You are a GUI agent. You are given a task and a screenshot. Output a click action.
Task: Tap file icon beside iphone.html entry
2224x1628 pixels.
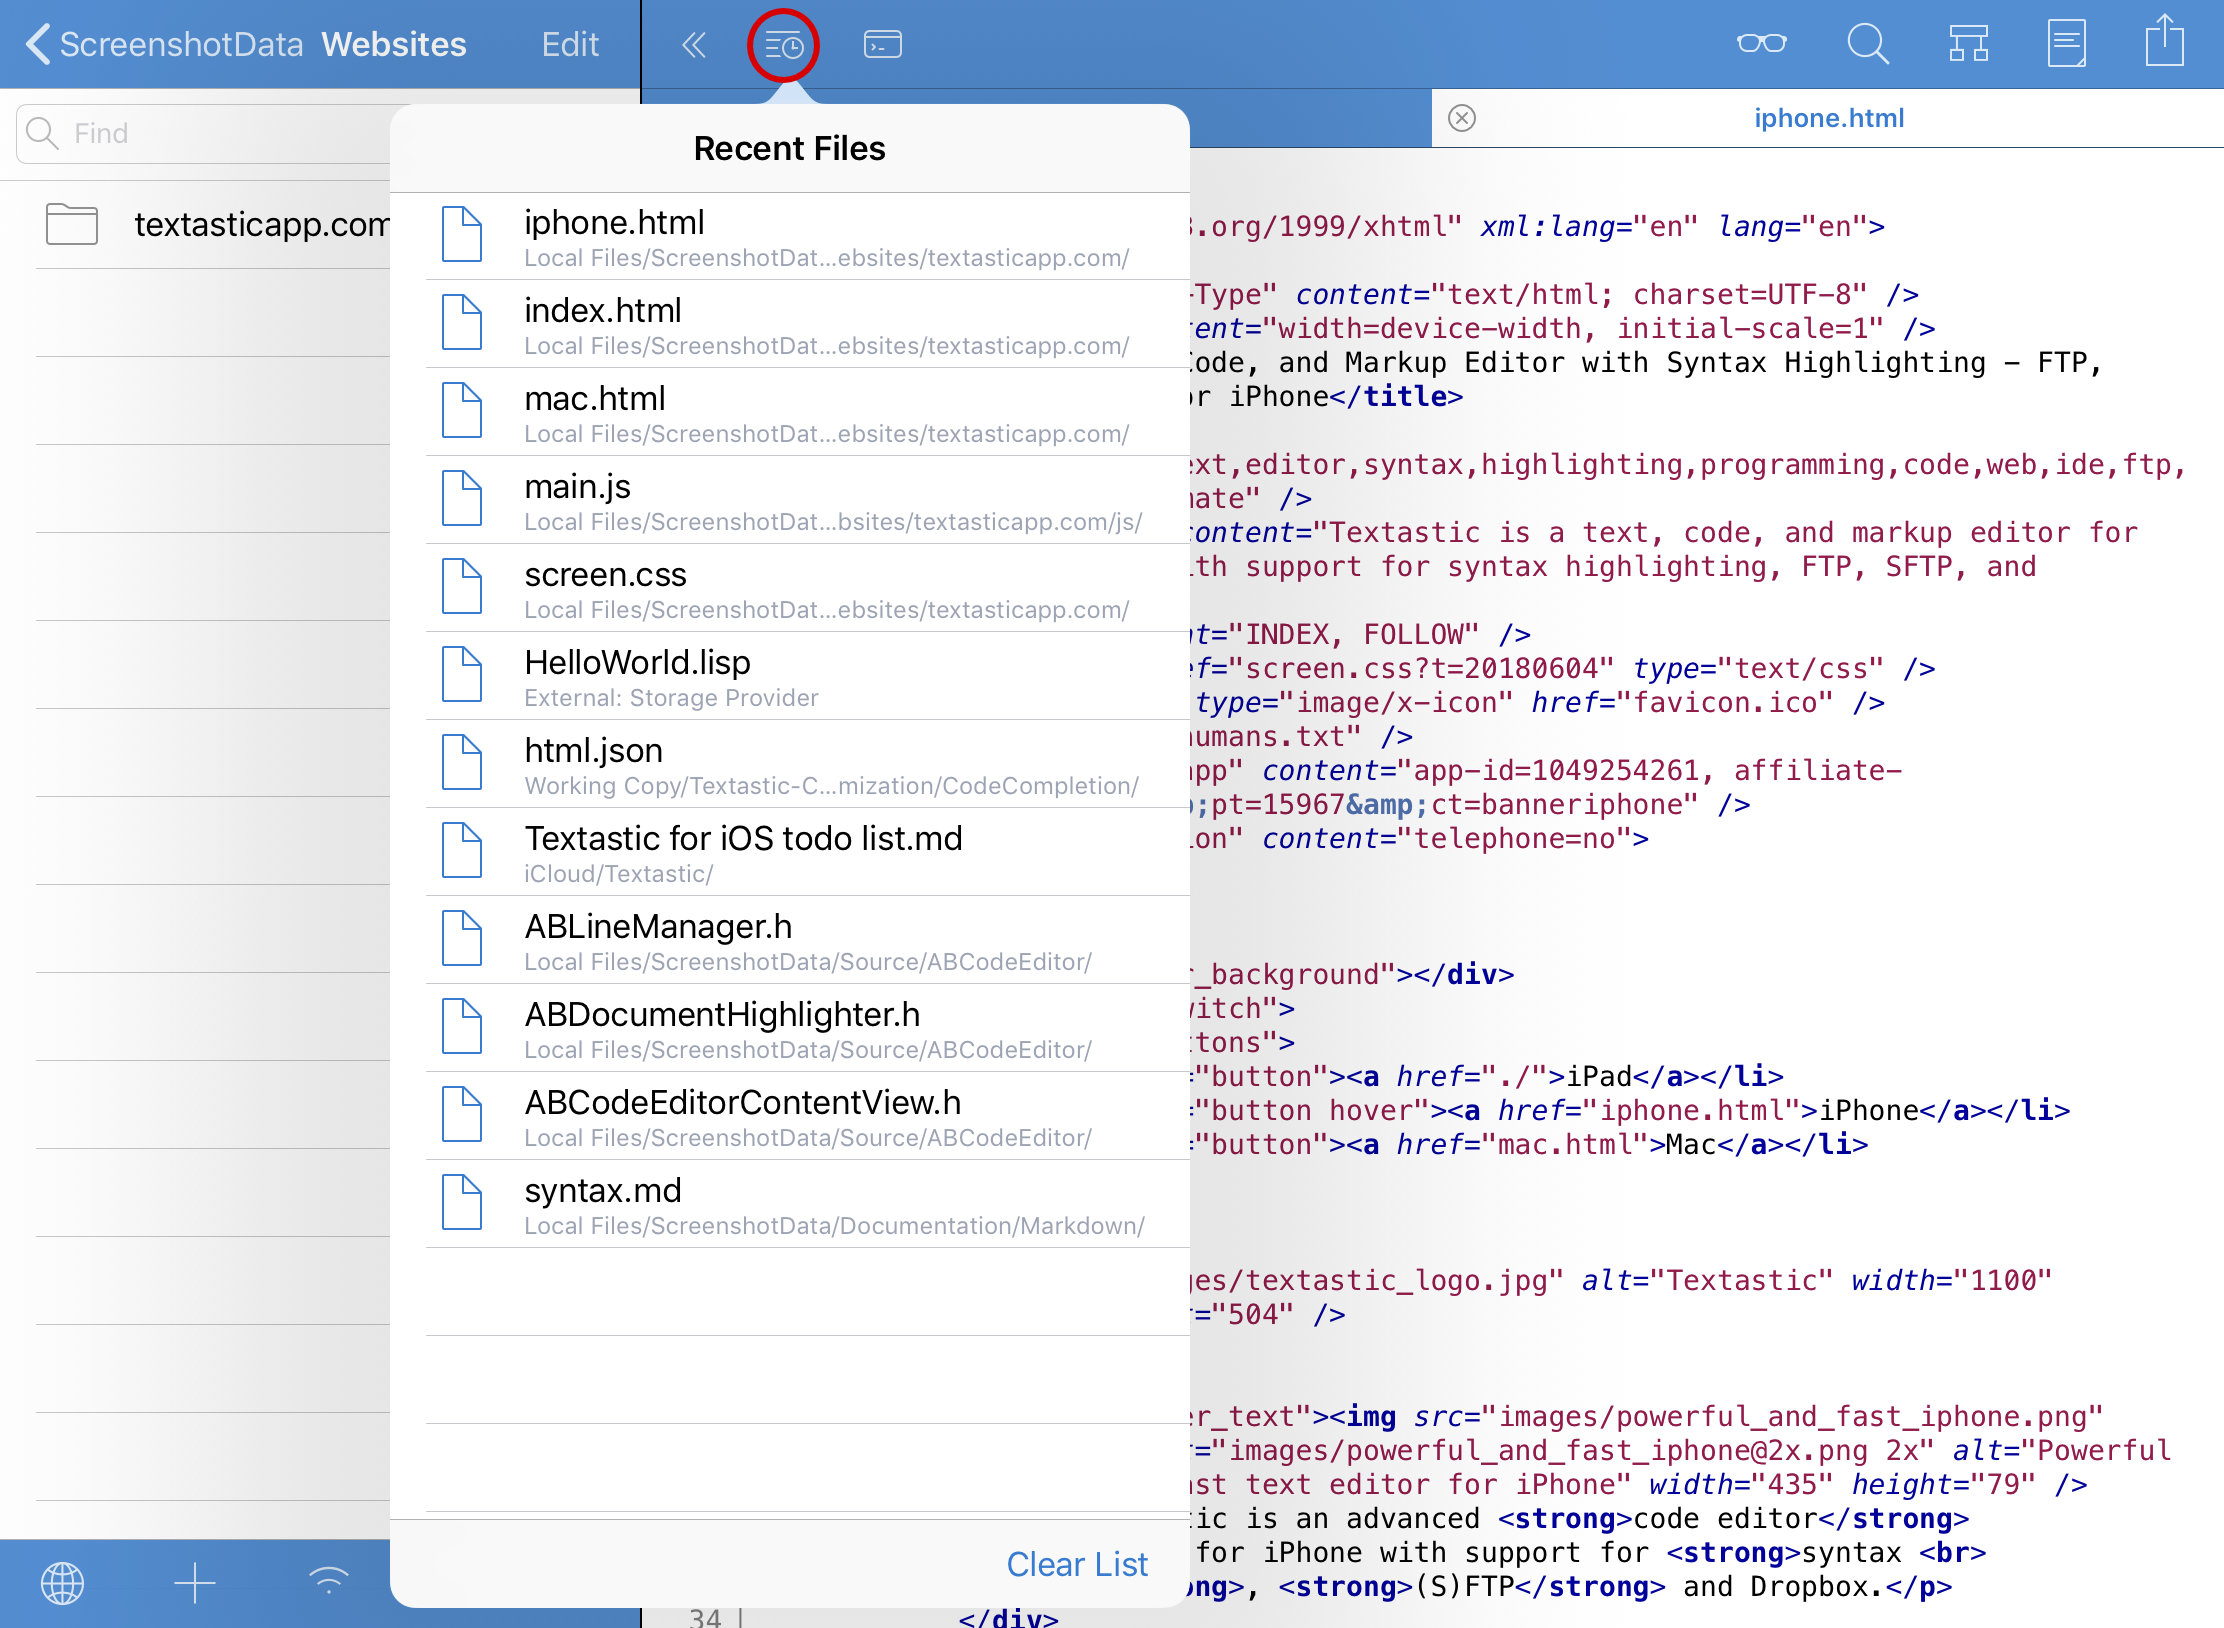click(462, 234)
